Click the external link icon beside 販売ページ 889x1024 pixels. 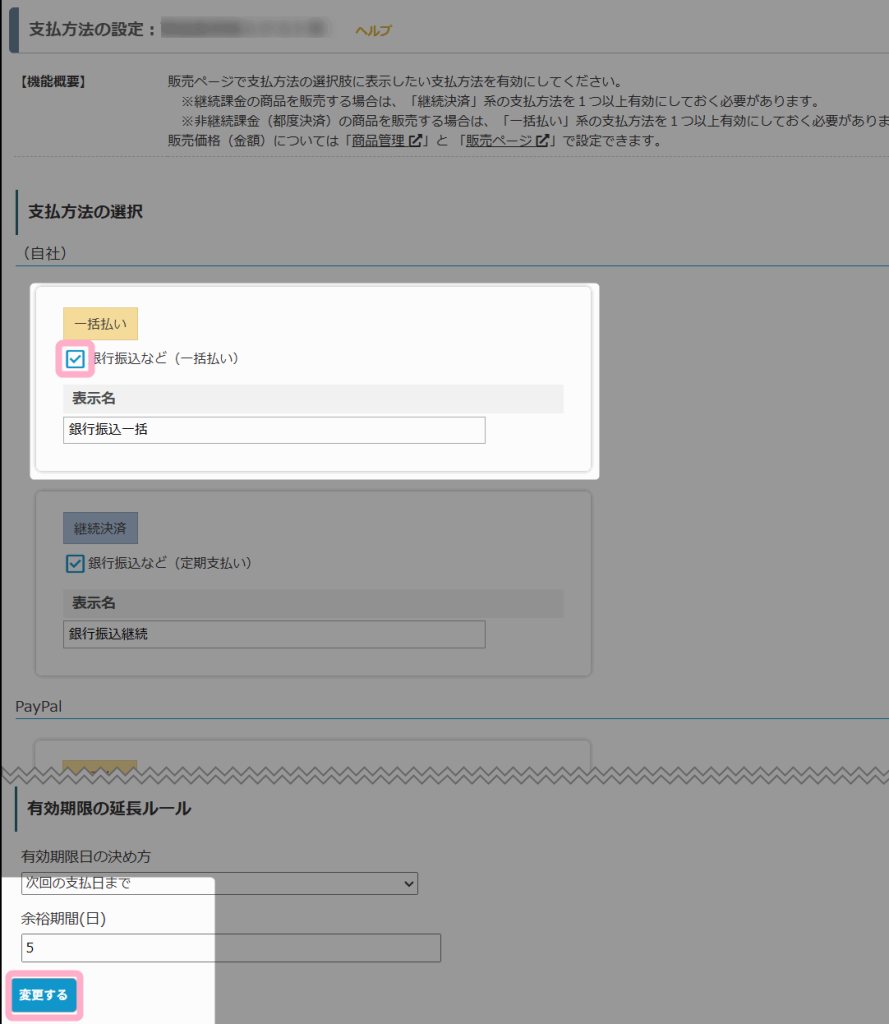point(543,141)
